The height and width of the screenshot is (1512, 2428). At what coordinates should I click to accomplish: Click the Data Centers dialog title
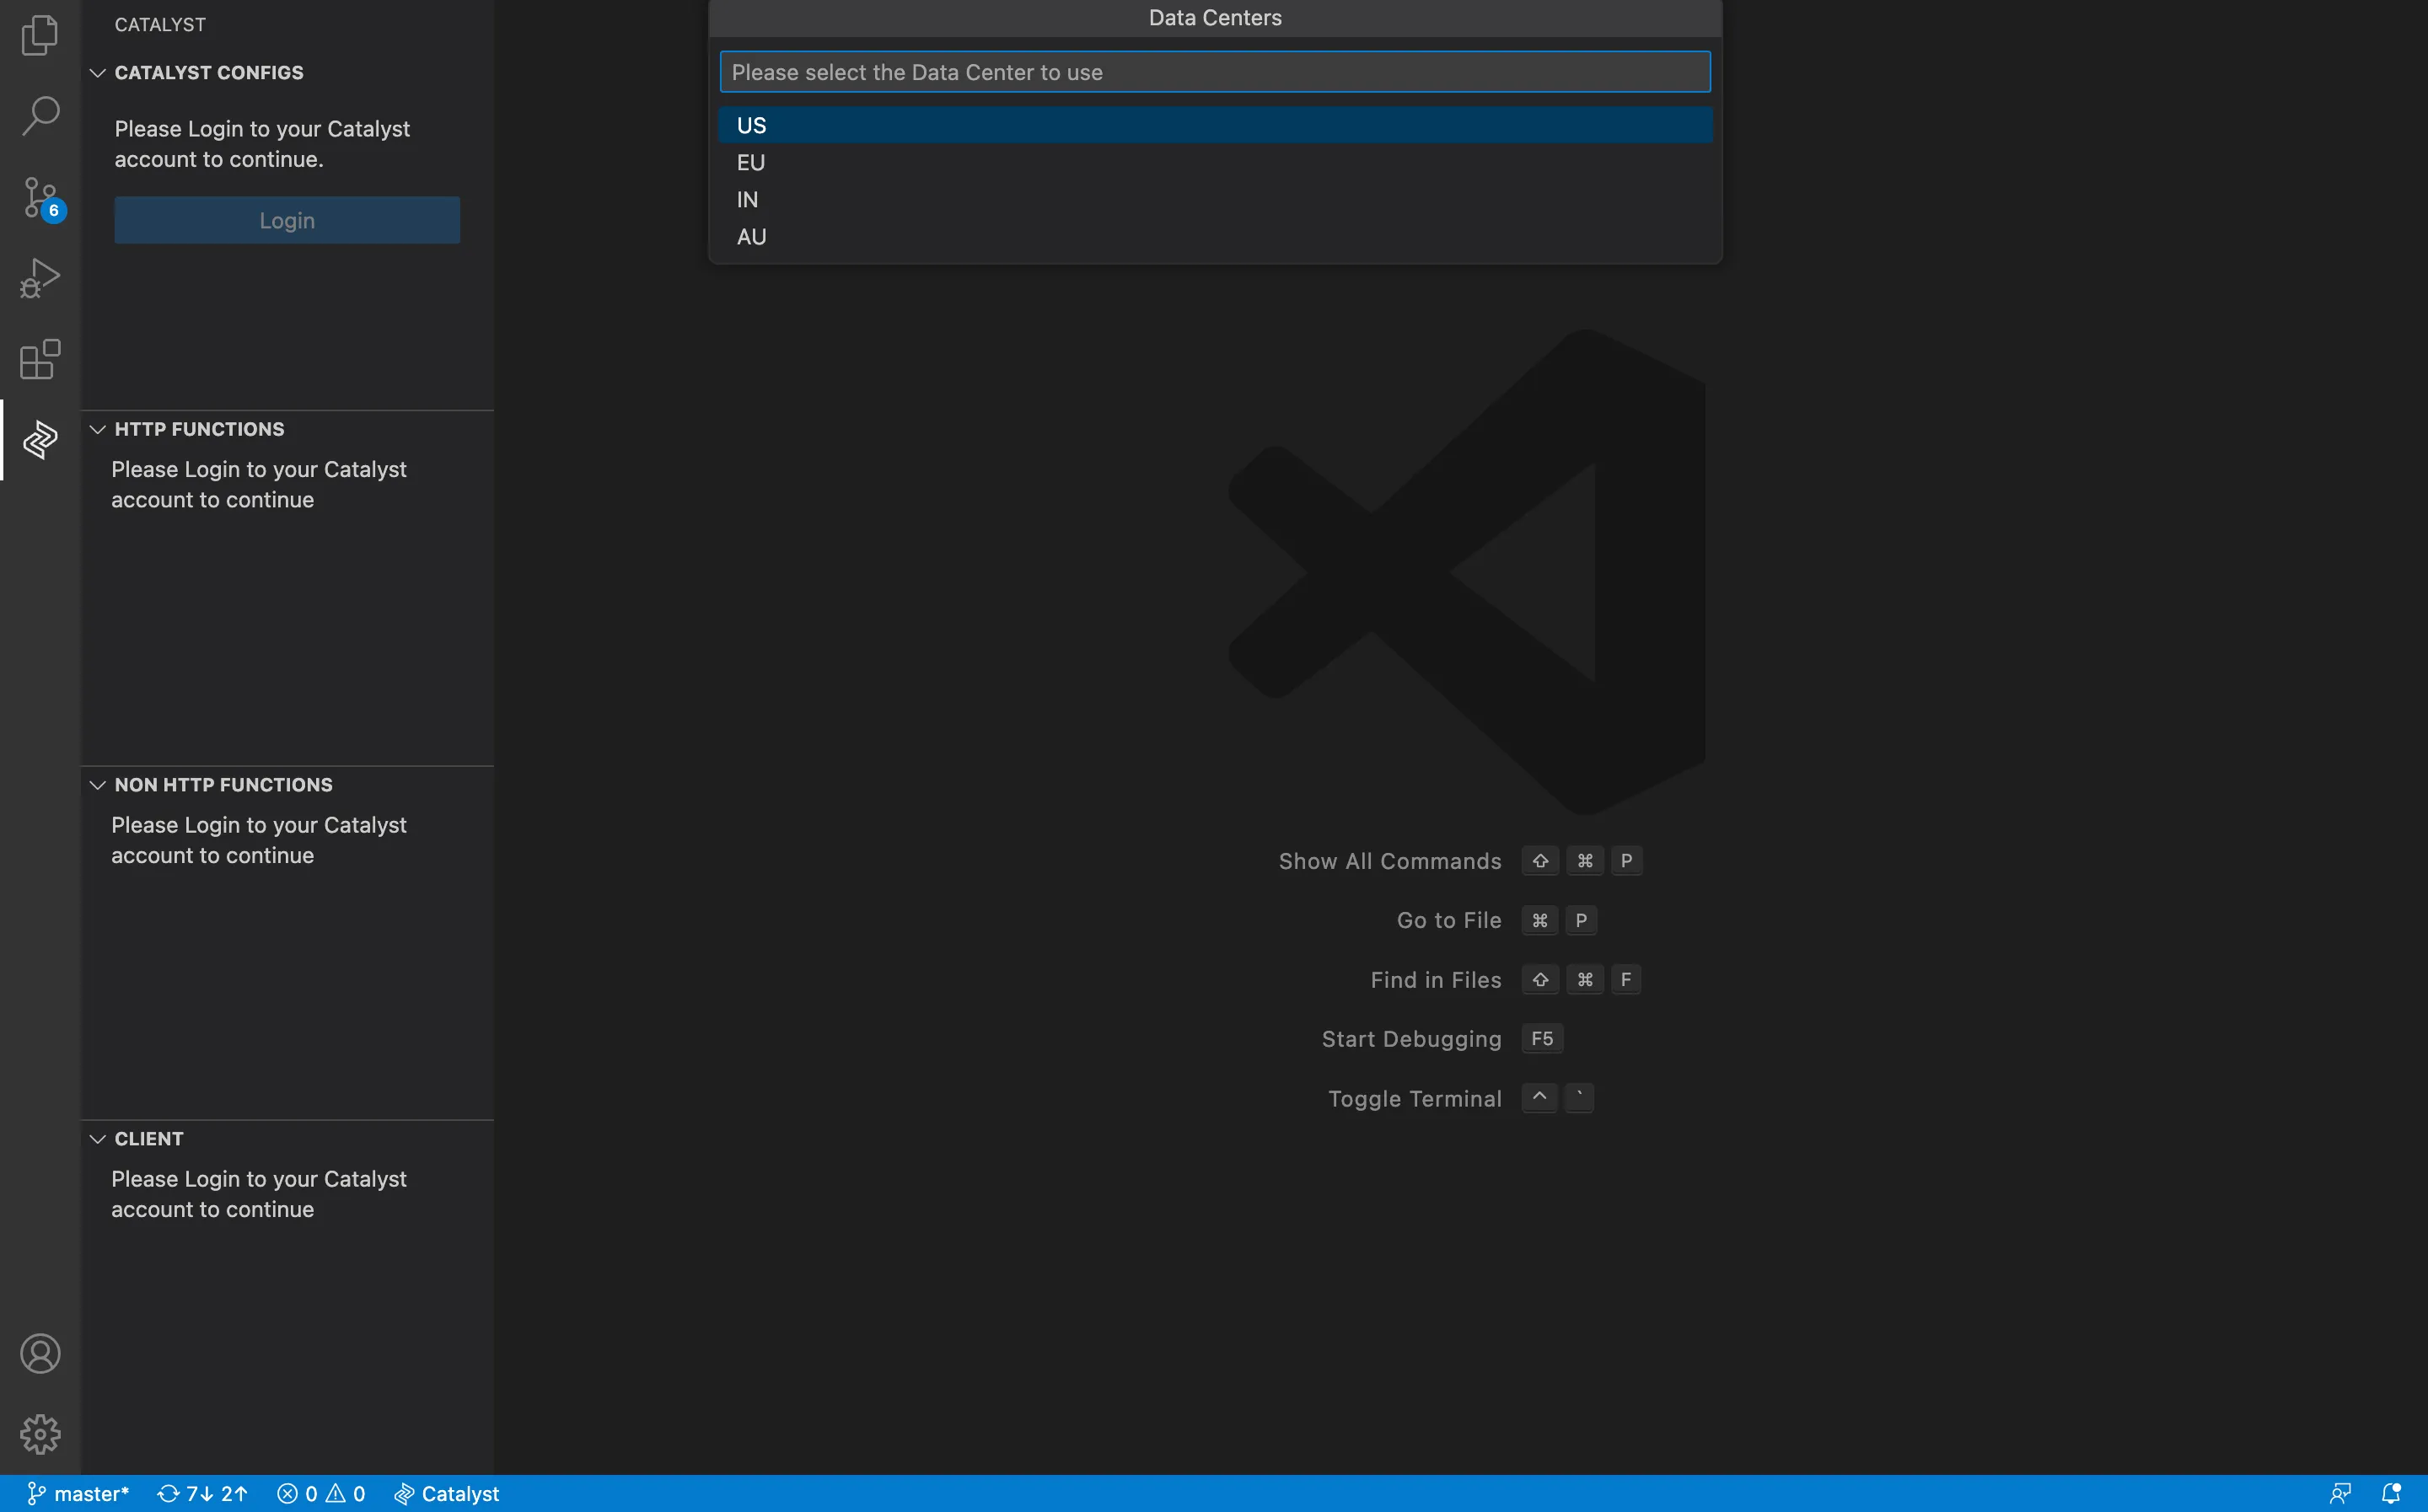[1215, 18]
